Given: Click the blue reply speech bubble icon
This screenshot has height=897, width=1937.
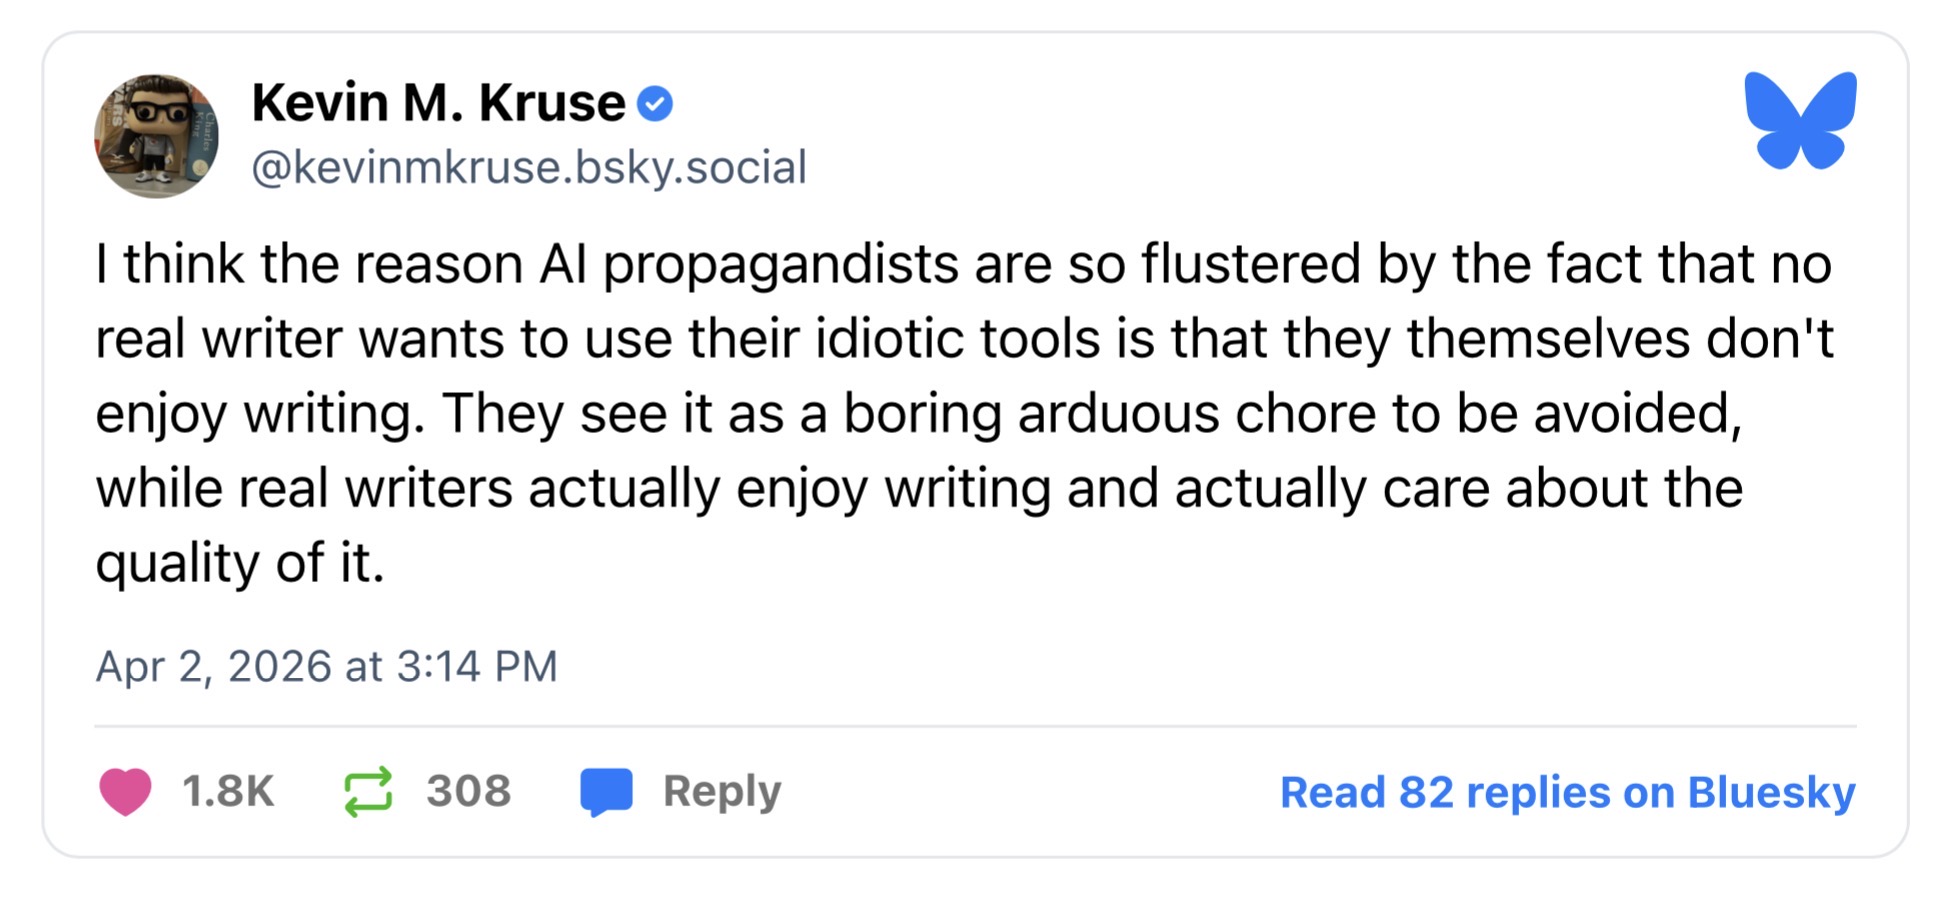Looking at the screenshot, I should tap(606, 792).
